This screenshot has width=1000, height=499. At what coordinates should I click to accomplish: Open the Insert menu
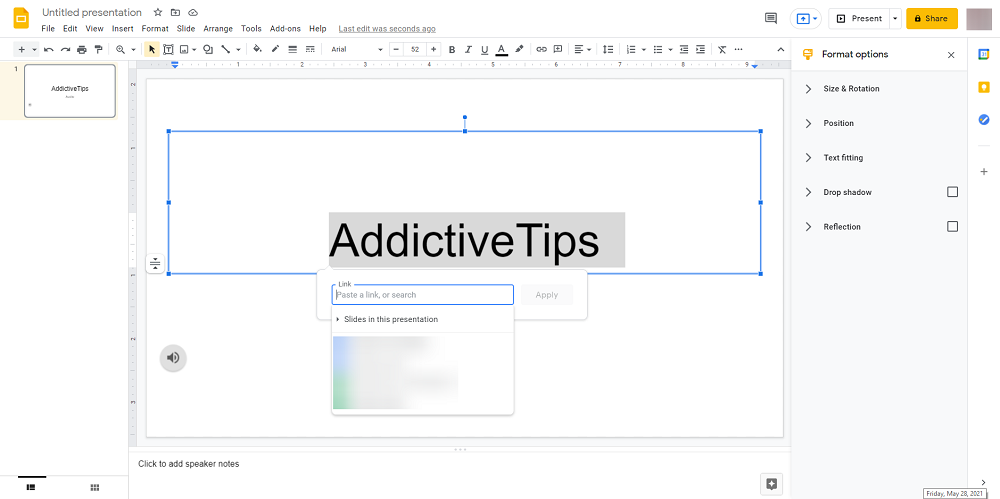coord(122,29)
